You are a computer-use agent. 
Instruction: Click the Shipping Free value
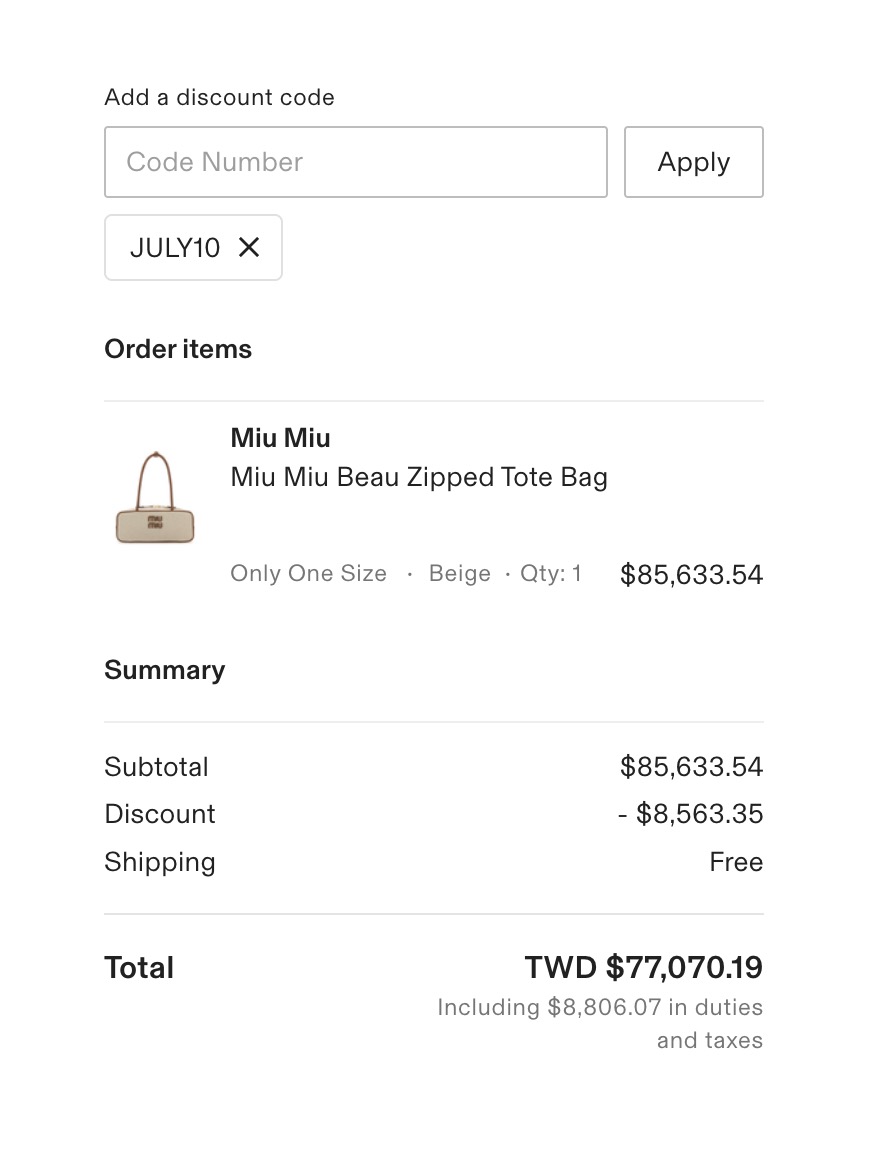(736, 862)
